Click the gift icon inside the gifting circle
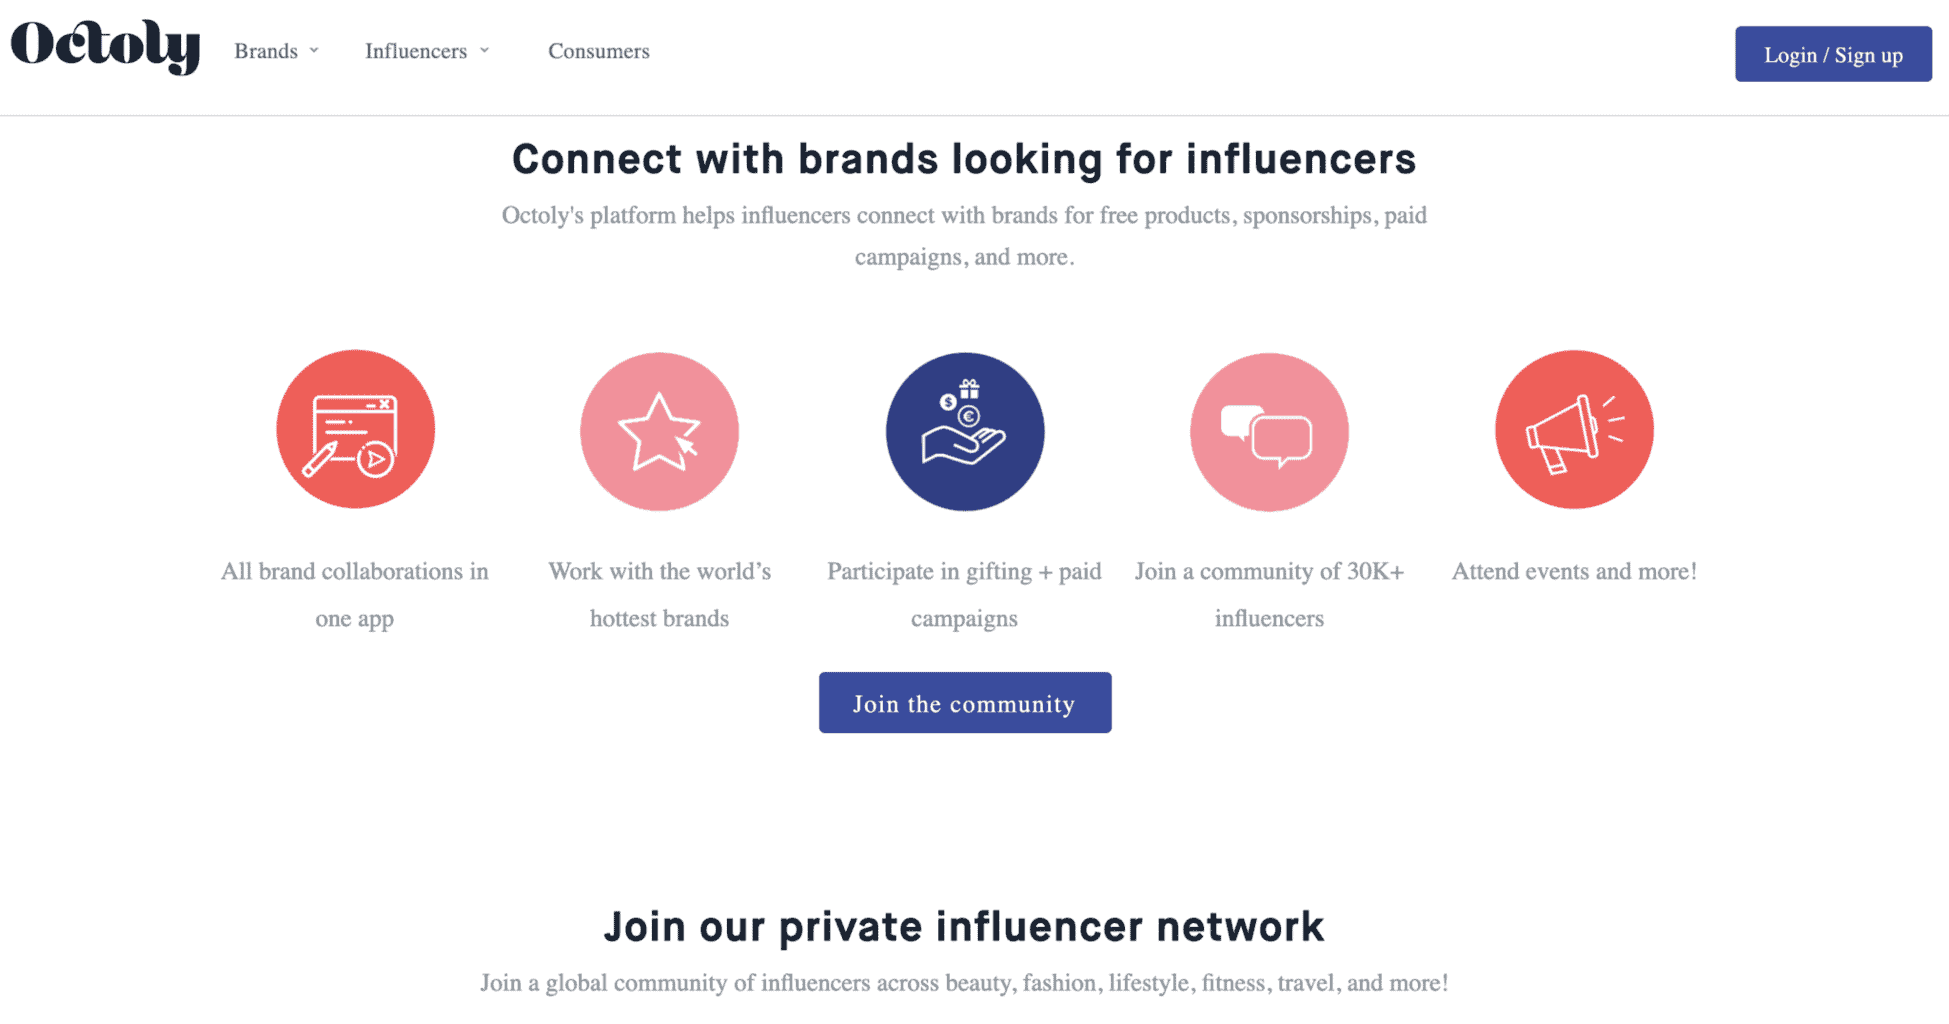 970,390
